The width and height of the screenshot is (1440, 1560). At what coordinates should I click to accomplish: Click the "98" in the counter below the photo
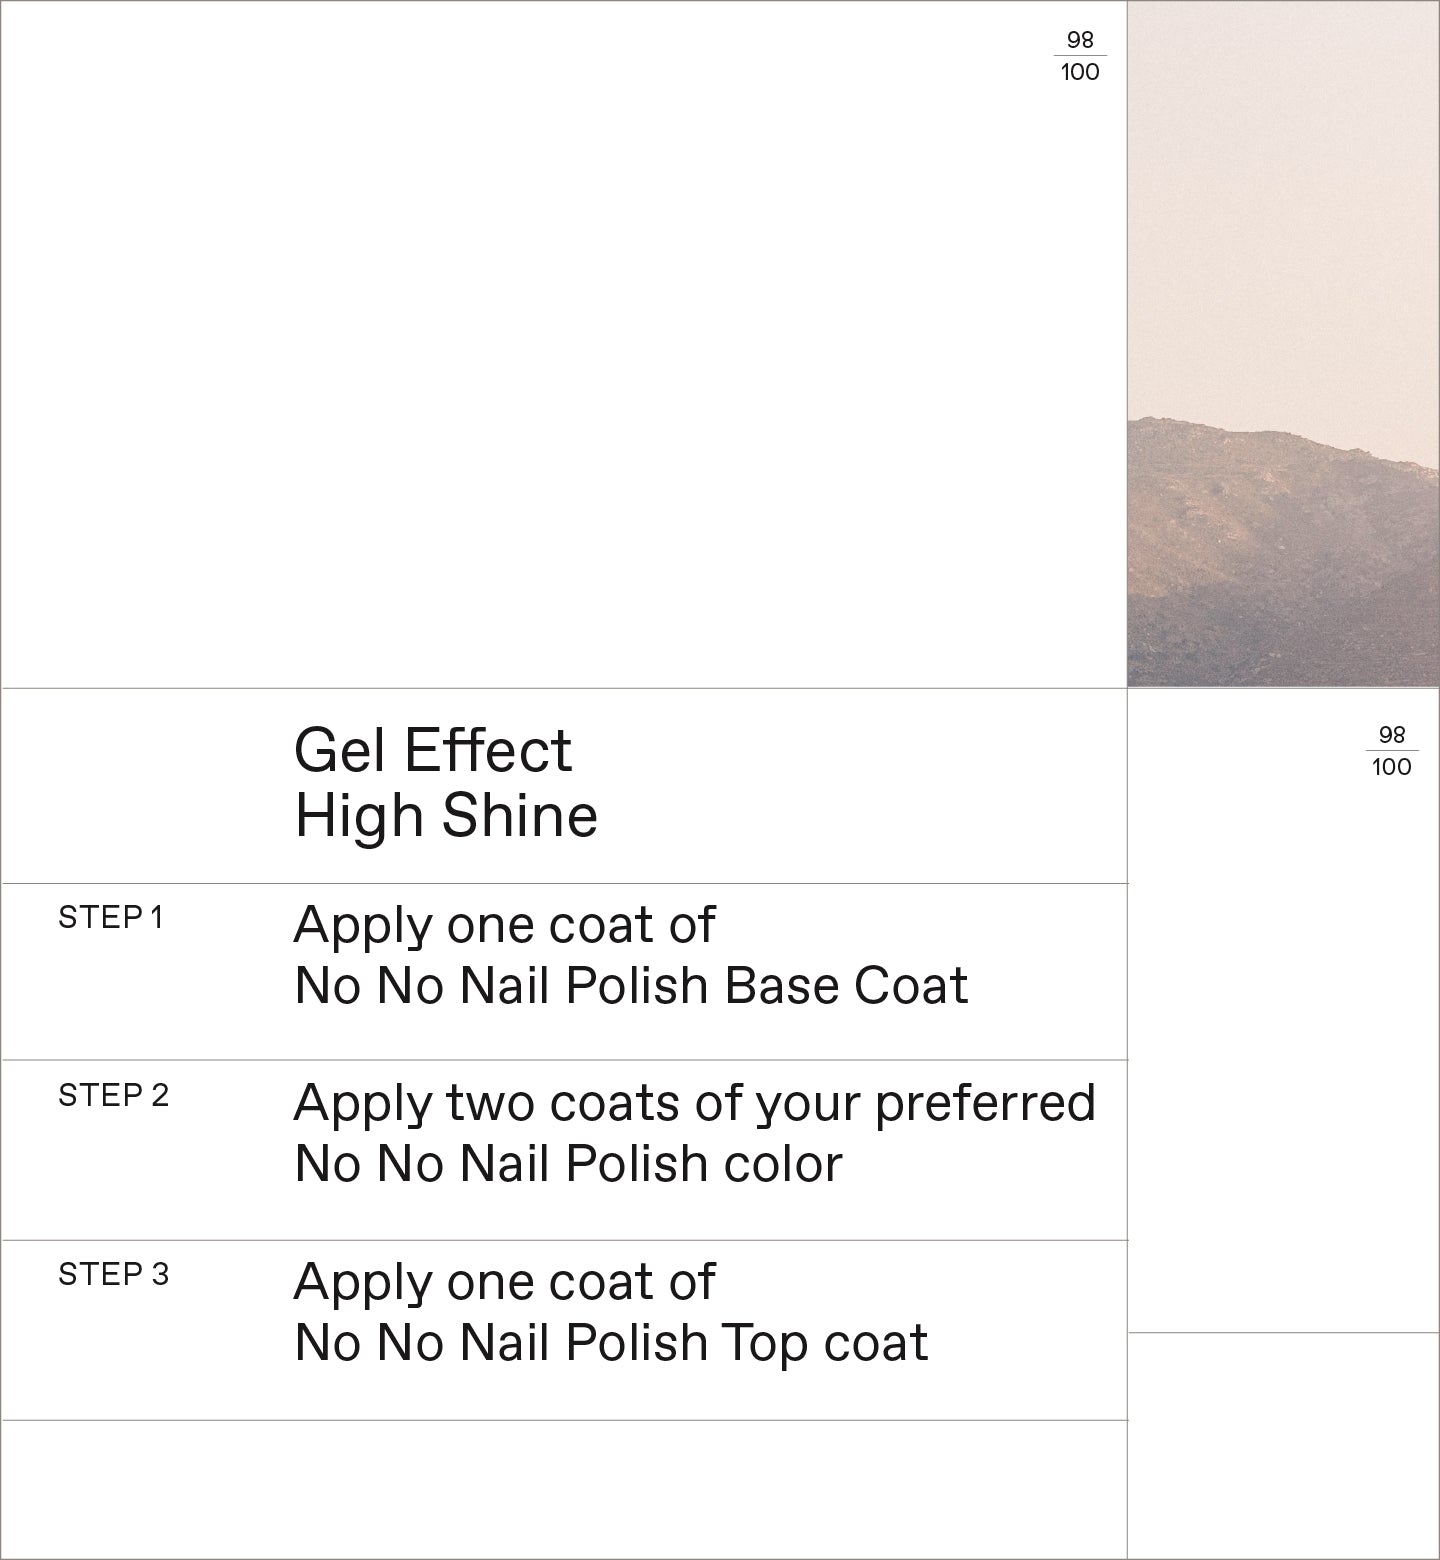click(x=1391, y=735)
